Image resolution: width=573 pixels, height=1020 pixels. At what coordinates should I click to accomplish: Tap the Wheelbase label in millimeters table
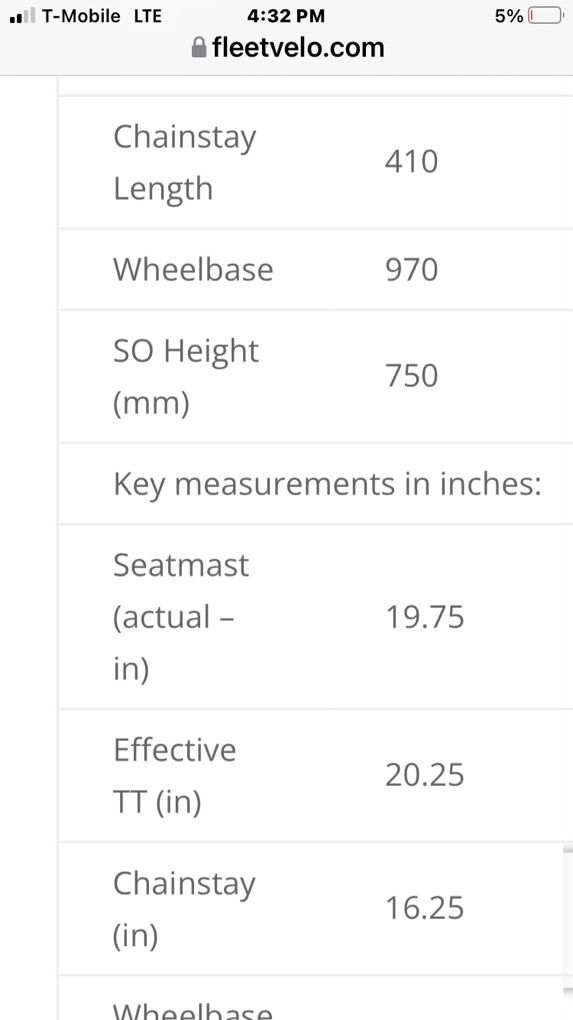(x=193, y=269)
